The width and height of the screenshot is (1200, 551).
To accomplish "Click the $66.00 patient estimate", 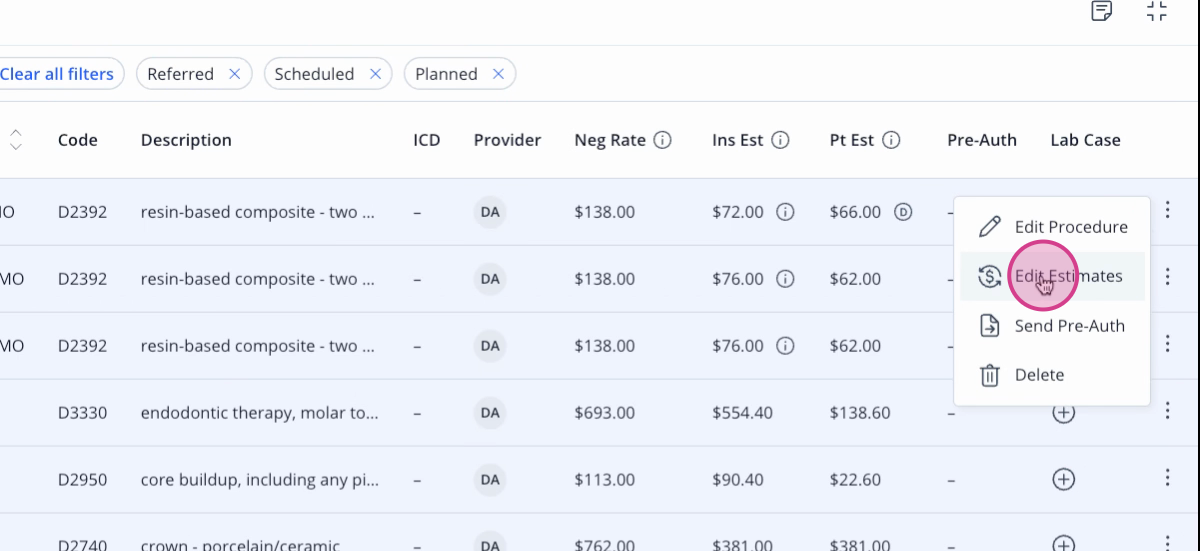I will 856,212.
